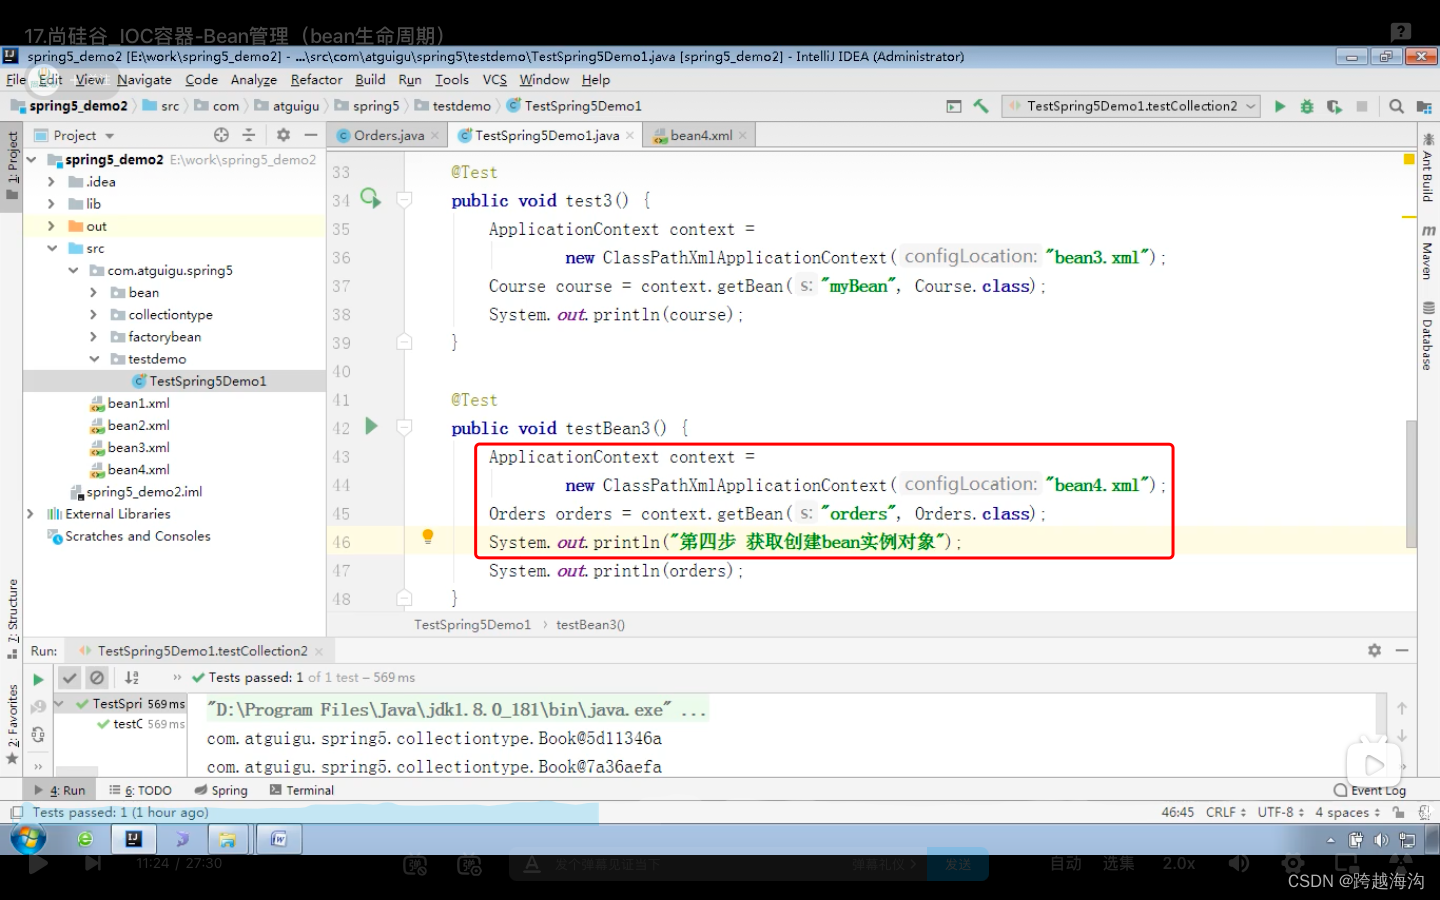The image size is (1440, 900).
Task: Click the editor vertical scrollbar thumb
Action: pos(1411,483)
